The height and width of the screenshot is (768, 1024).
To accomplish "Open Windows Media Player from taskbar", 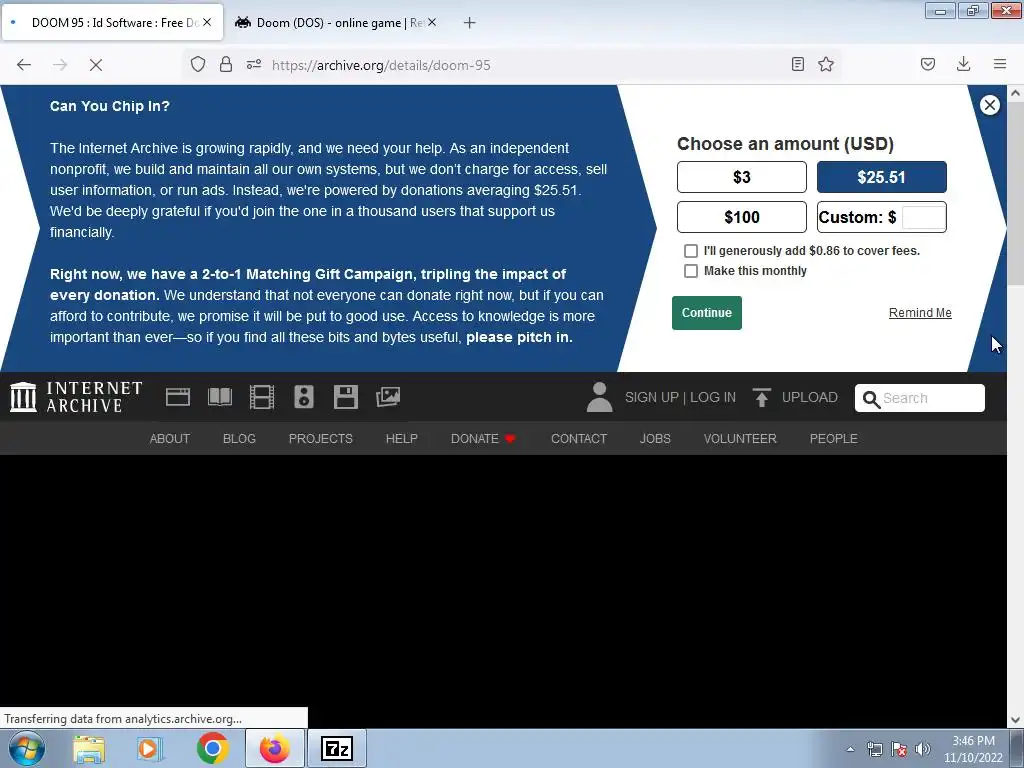I will tap(150, 749).
